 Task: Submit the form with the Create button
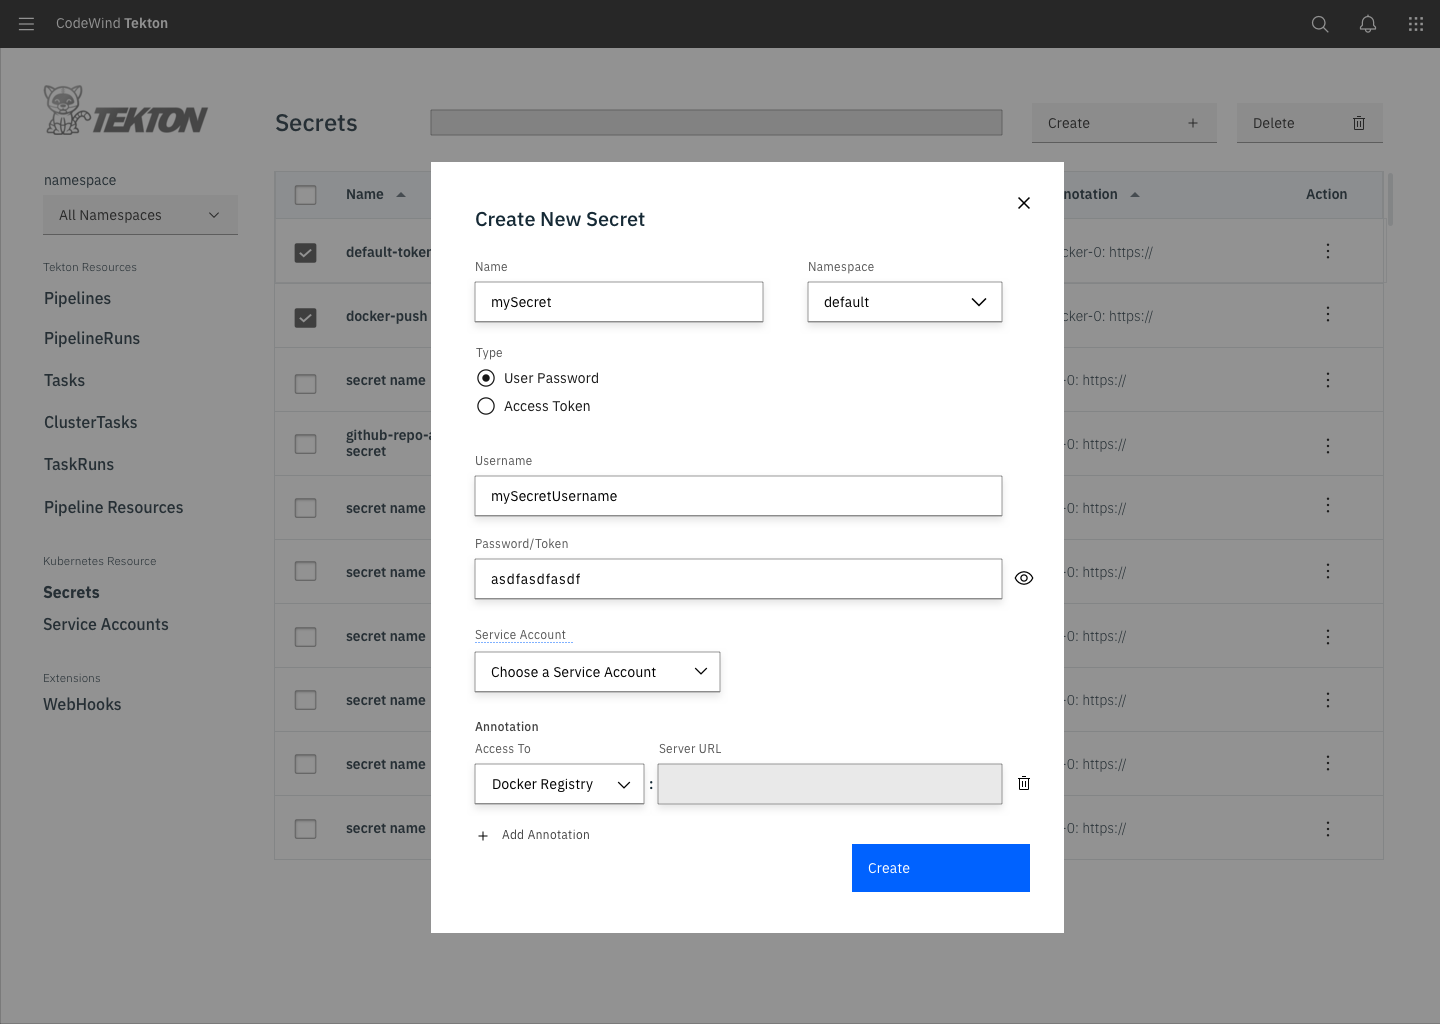pyautogui.click(x=939, y=867)
